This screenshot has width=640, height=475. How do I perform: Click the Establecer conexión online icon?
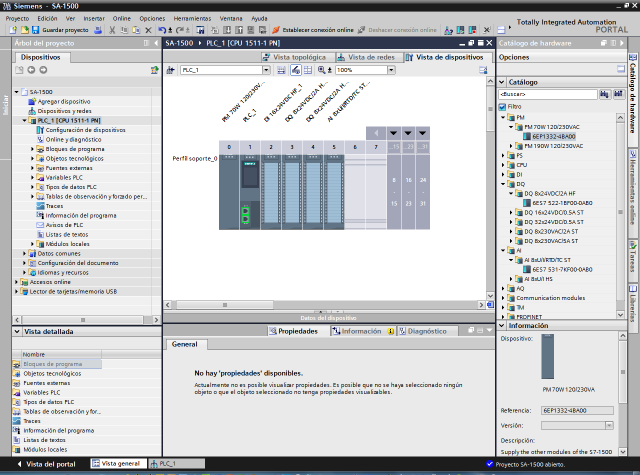tap(276, 30)
